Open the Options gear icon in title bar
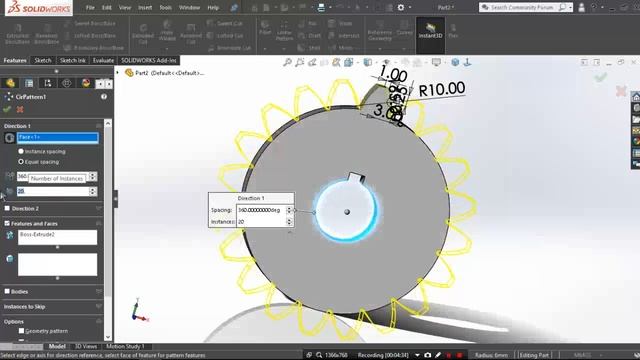The height and width of the screenshot is (360, 640). (x=401, y=7)
